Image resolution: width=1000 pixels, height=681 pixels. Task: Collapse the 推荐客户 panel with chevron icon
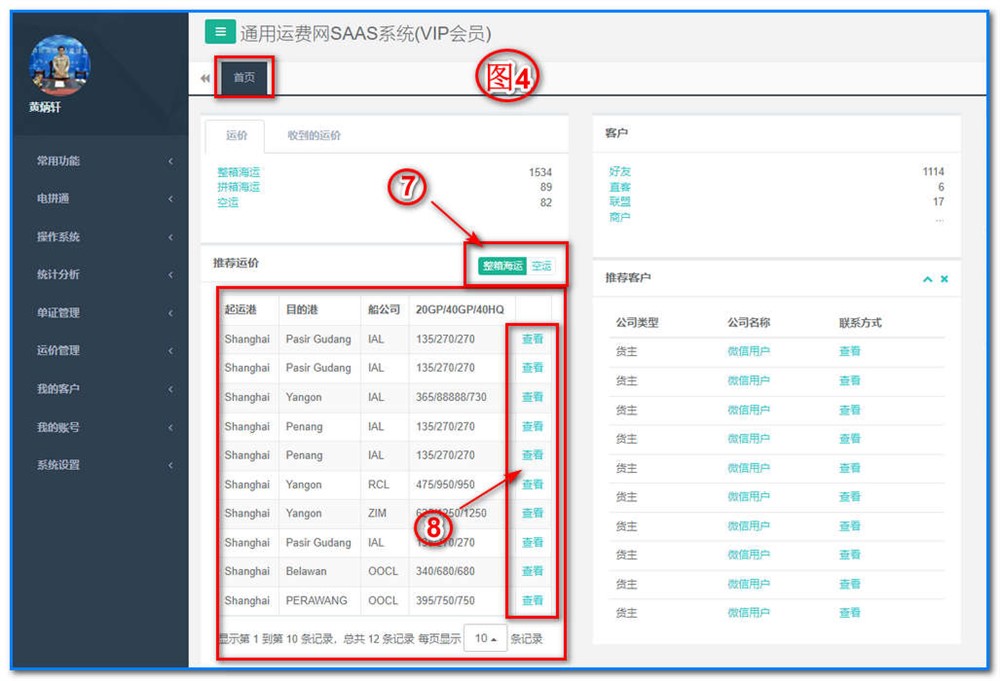927,279
